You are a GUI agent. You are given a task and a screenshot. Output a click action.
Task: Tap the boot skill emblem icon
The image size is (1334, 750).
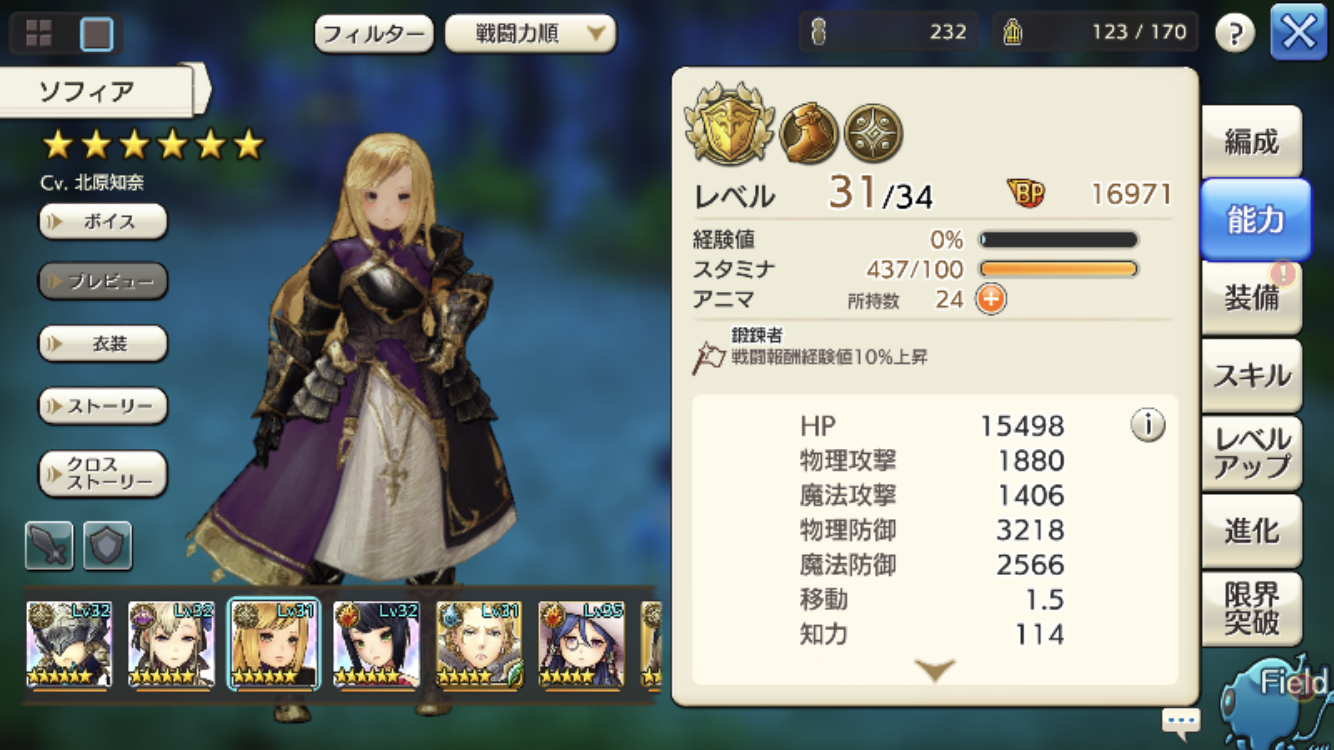809,134
